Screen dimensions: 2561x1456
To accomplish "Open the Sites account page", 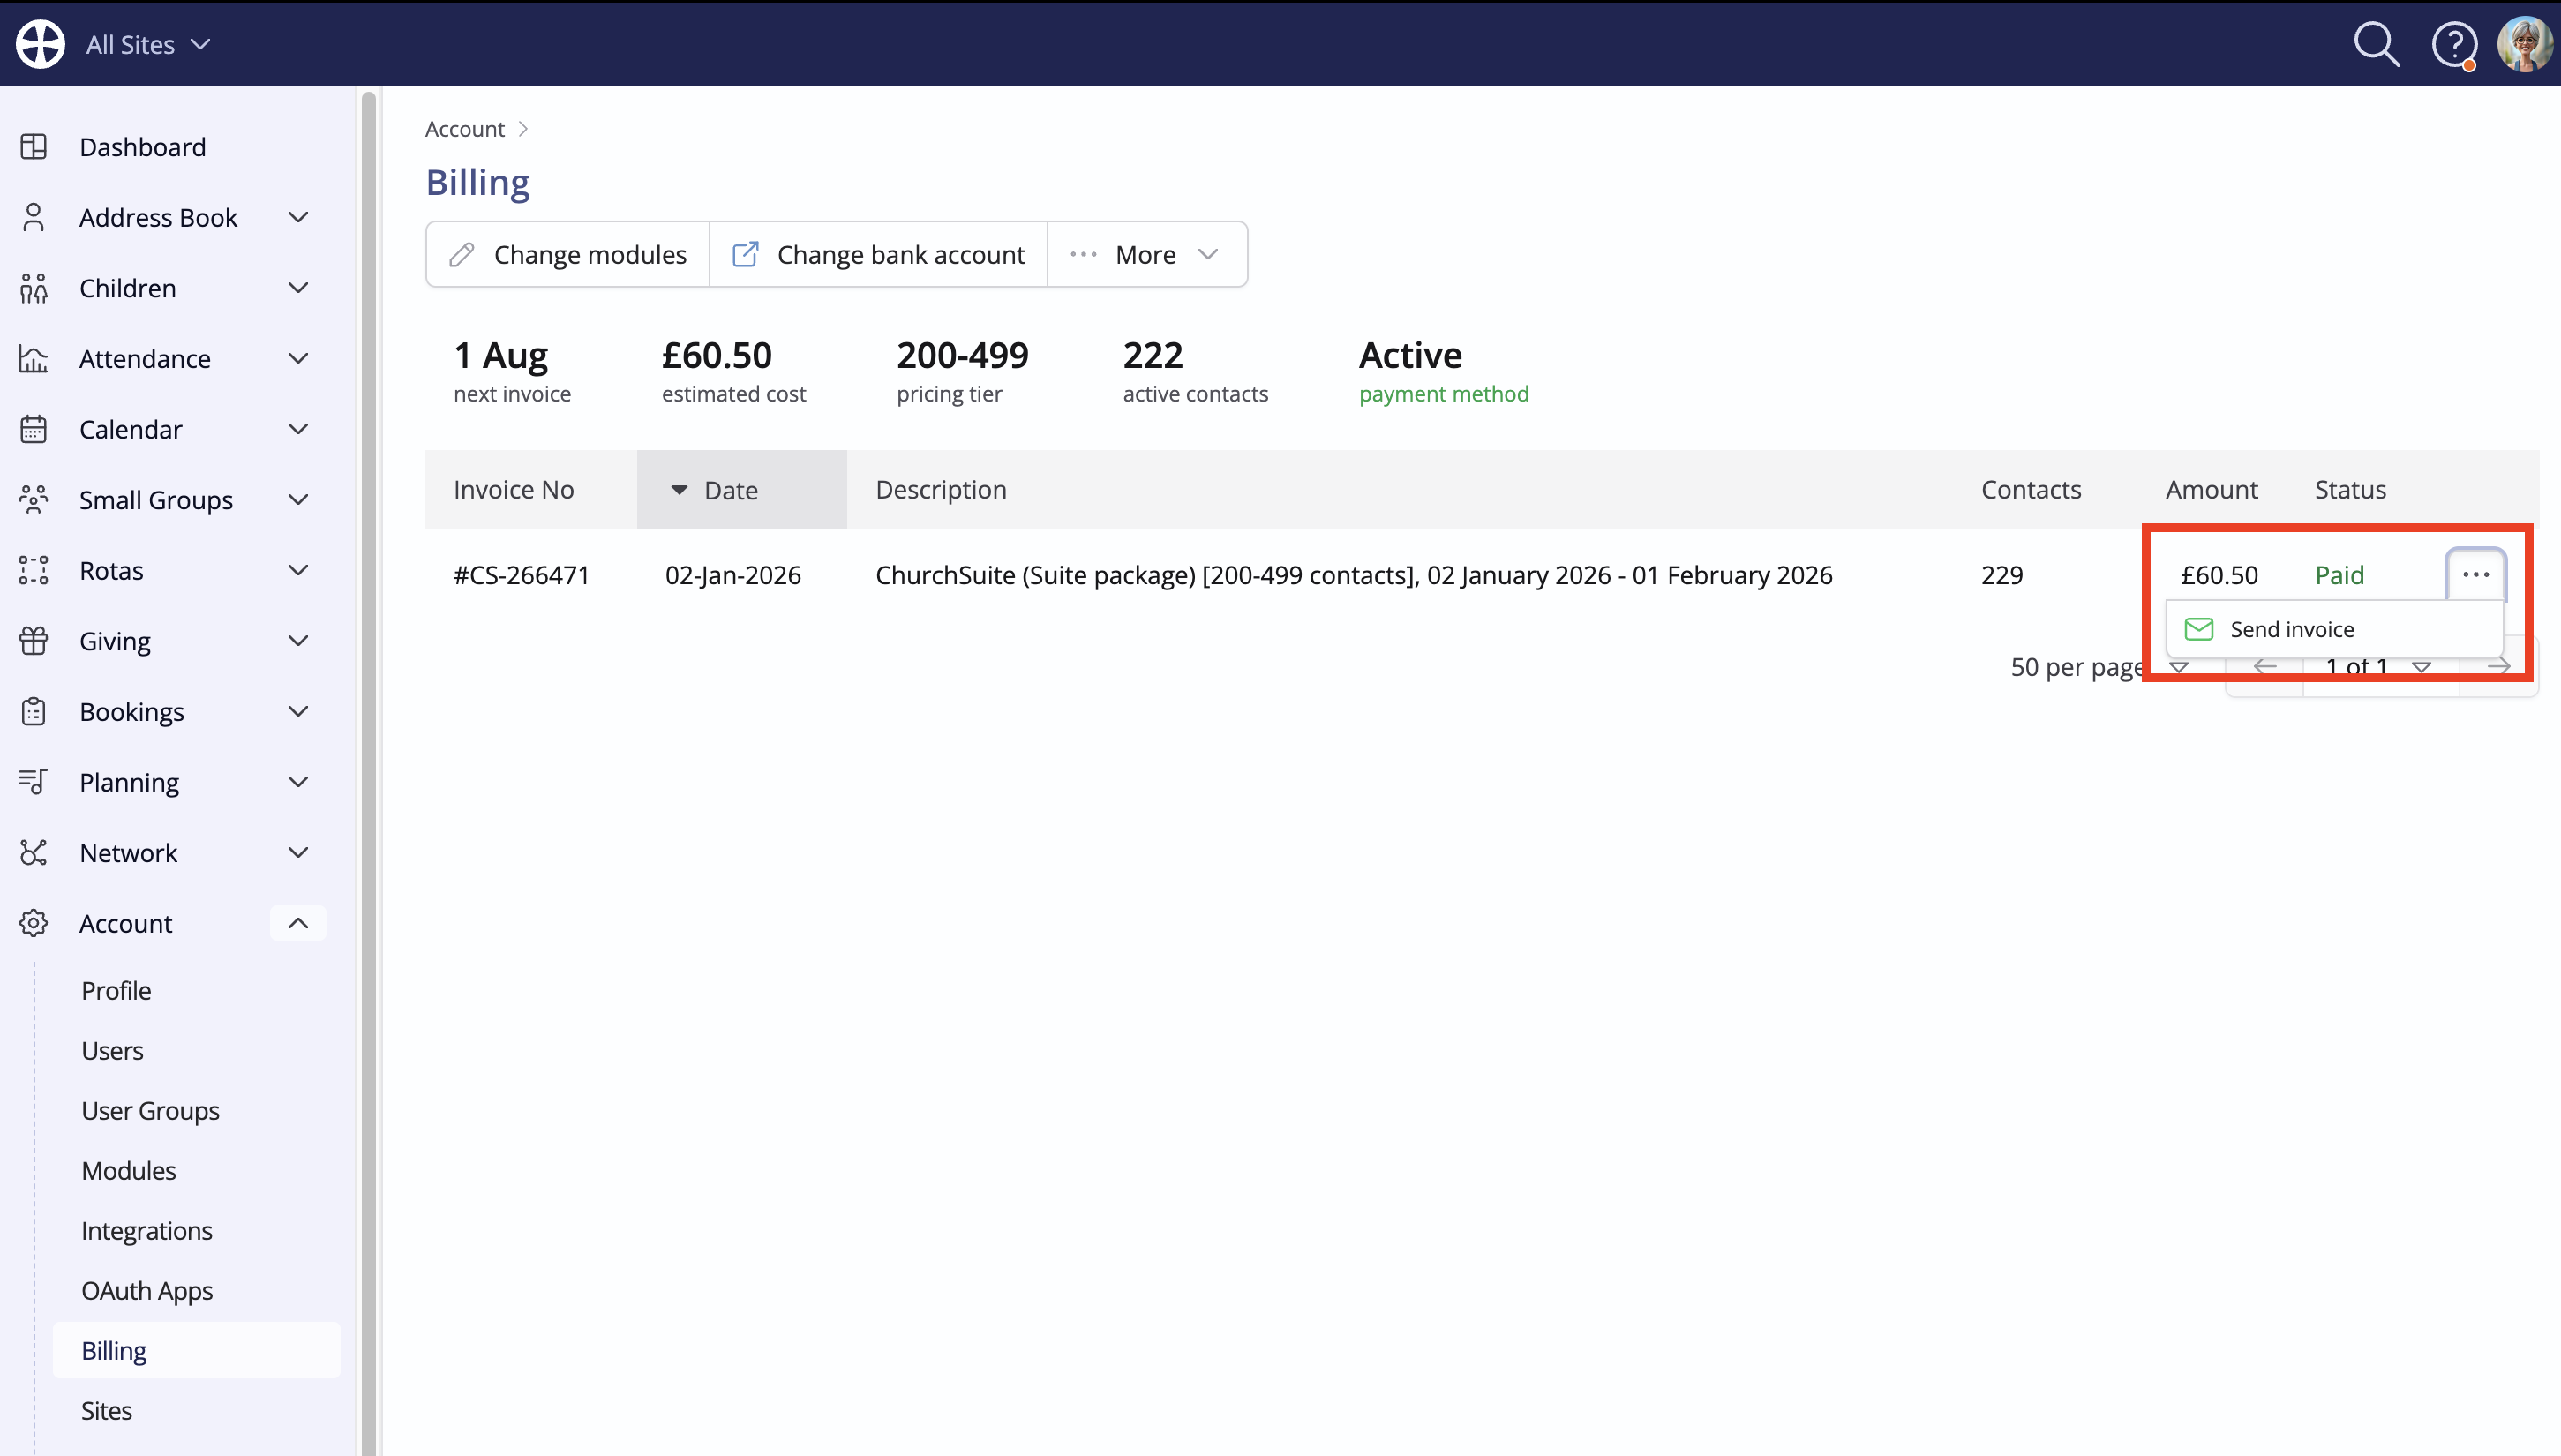I will (x=106, y=1410).
